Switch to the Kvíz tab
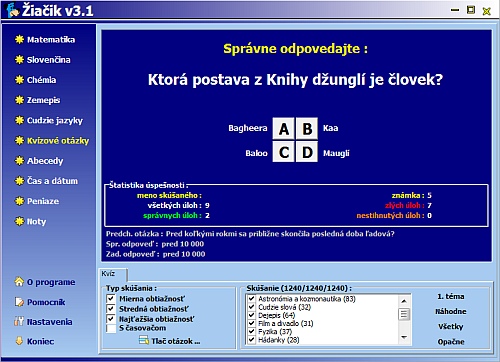The height and width of the screenshot is (362, 500). point(113,274)
